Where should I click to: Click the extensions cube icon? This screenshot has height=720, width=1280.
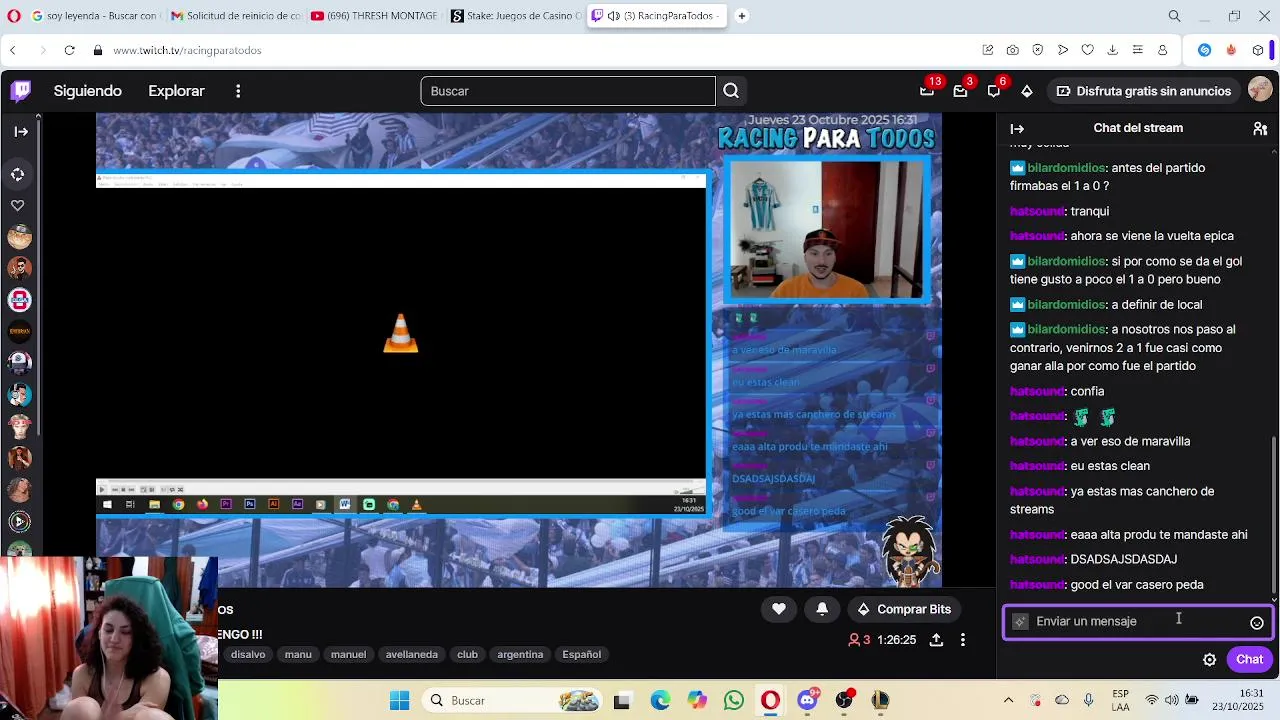point(1258,50)
